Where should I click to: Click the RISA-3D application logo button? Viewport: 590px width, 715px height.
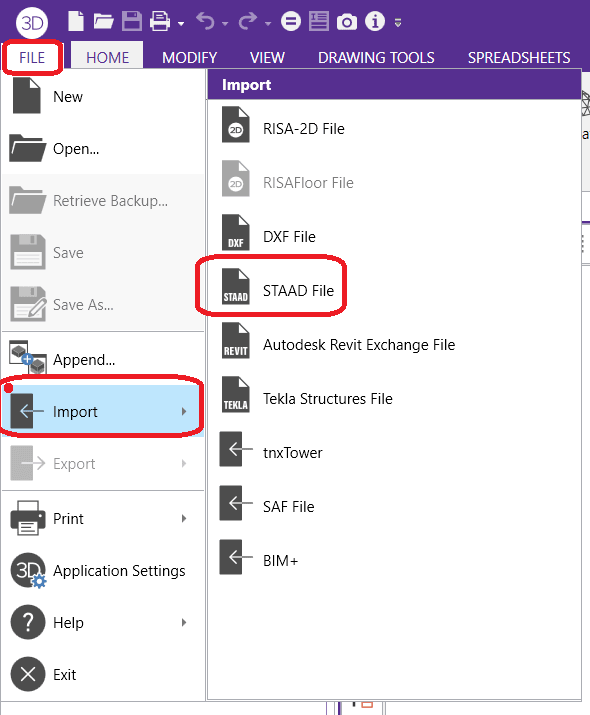coord(32,22)
